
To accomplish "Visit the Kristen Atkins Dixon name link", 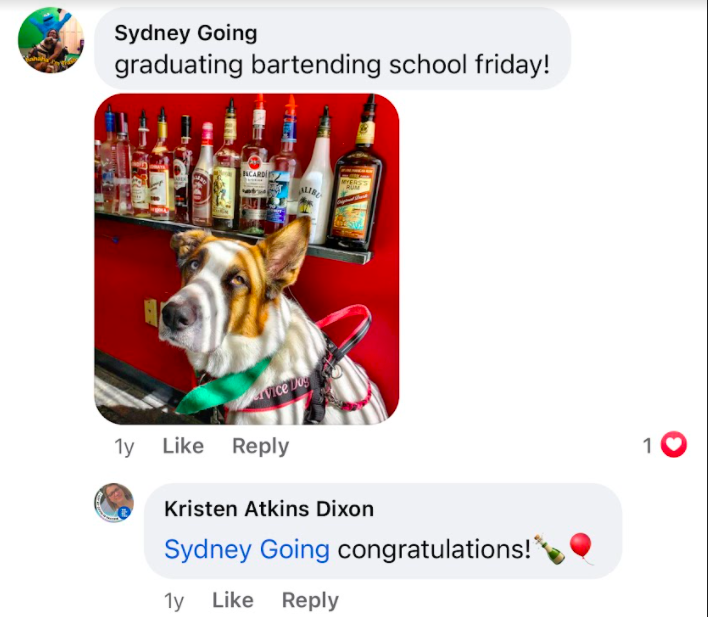I will [x=269, y=509].
